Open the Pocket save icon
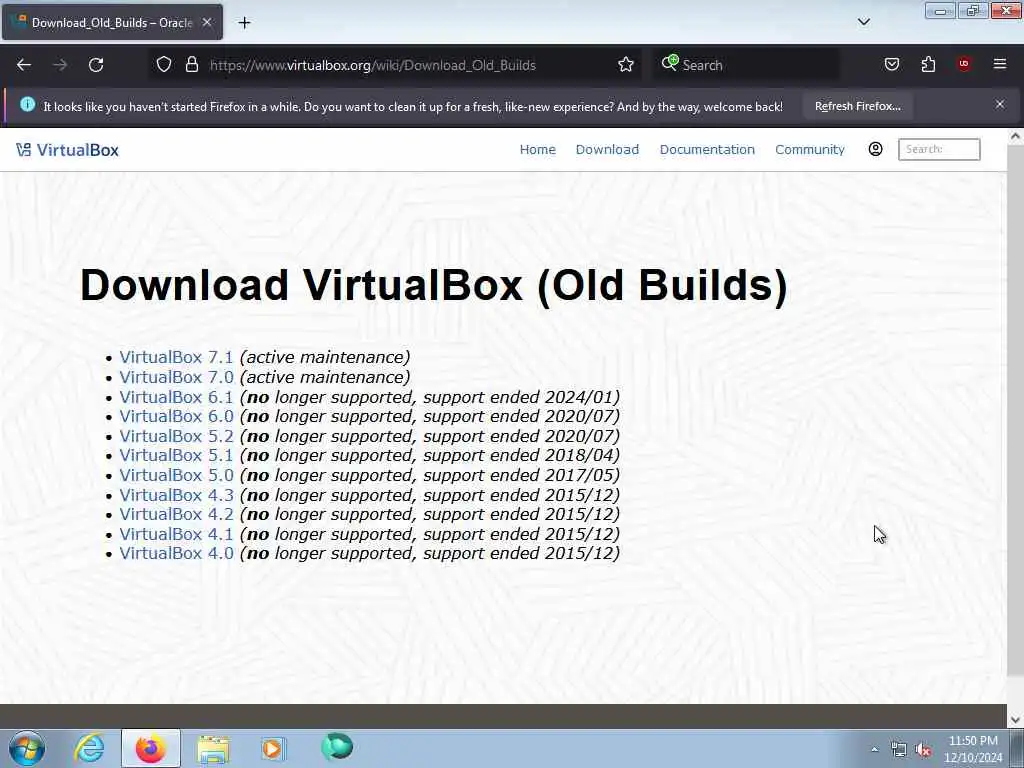Screen dimensions: 1024x768 pos(891,65)
